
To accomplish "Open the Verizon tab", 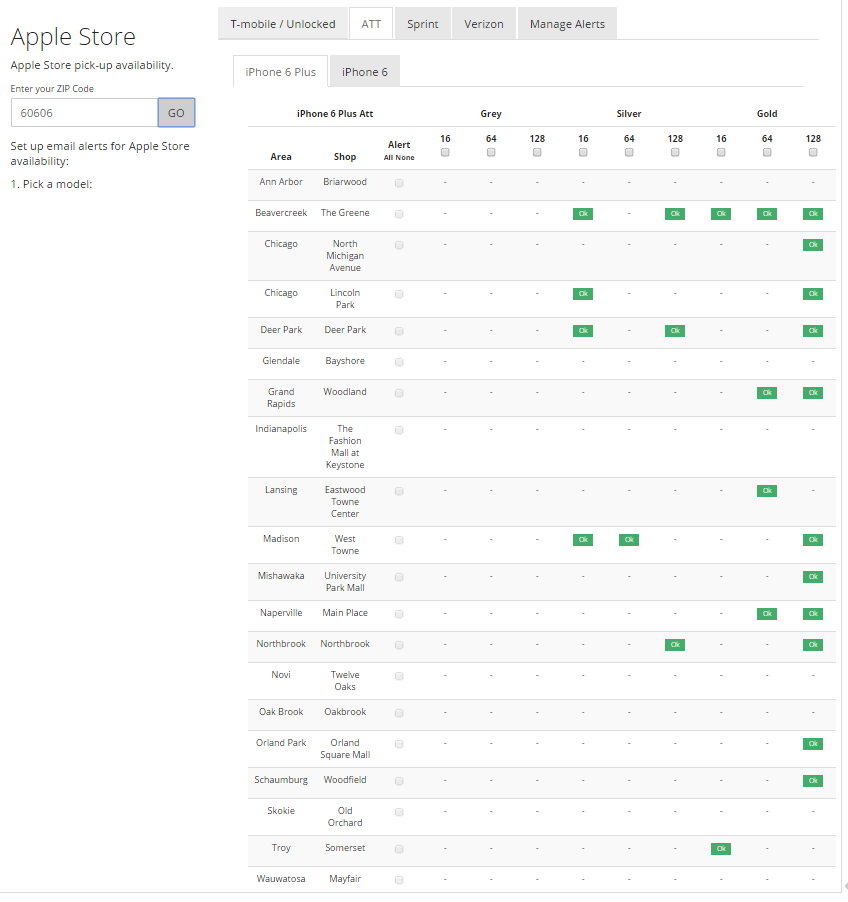I will coord(484,24).
